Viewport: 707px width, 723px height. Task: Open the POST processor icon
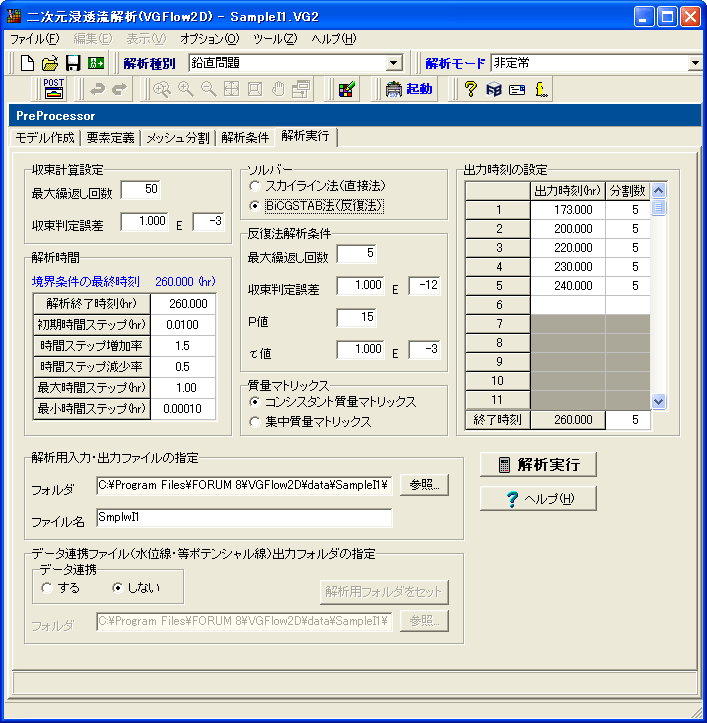(x=53, y=89)
